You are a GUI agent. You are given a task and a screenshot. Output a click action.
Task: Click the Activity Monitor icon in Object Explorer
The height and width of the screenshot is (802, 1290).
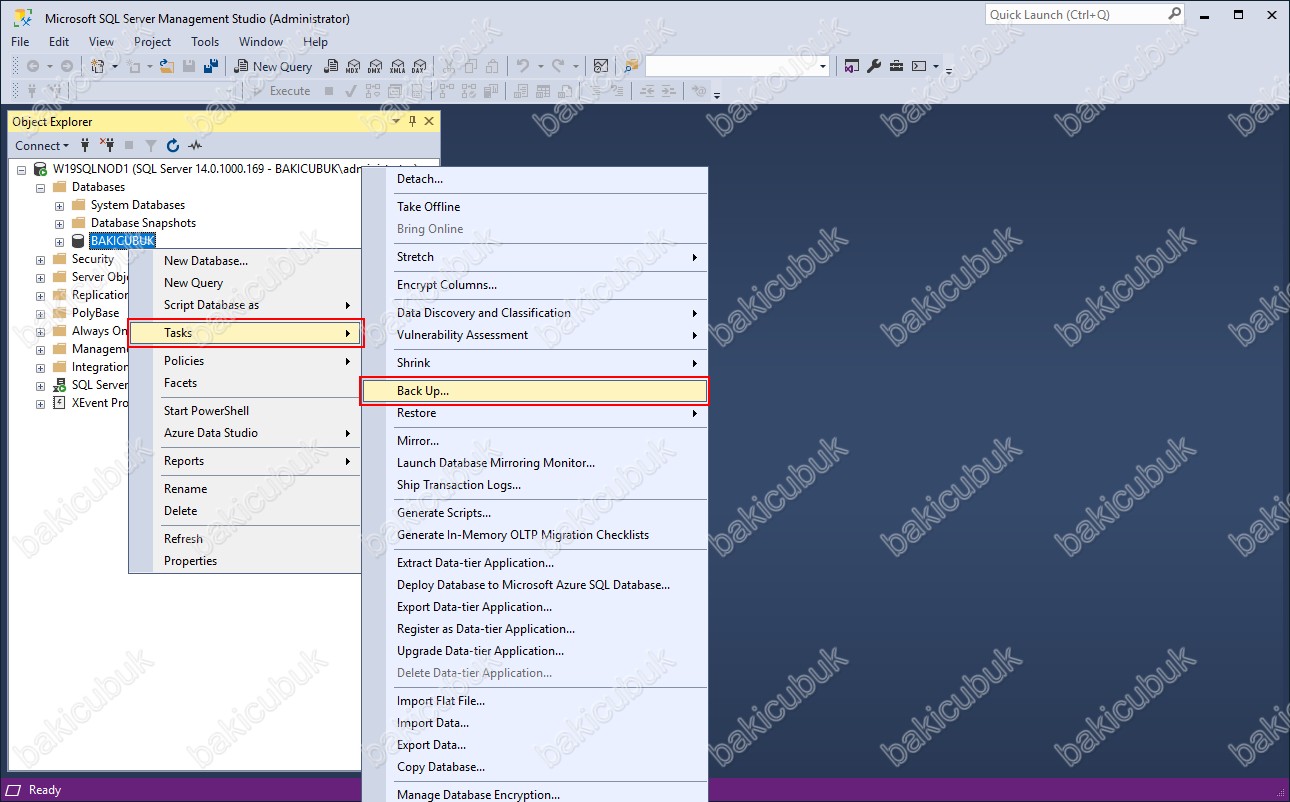[194, 145]
